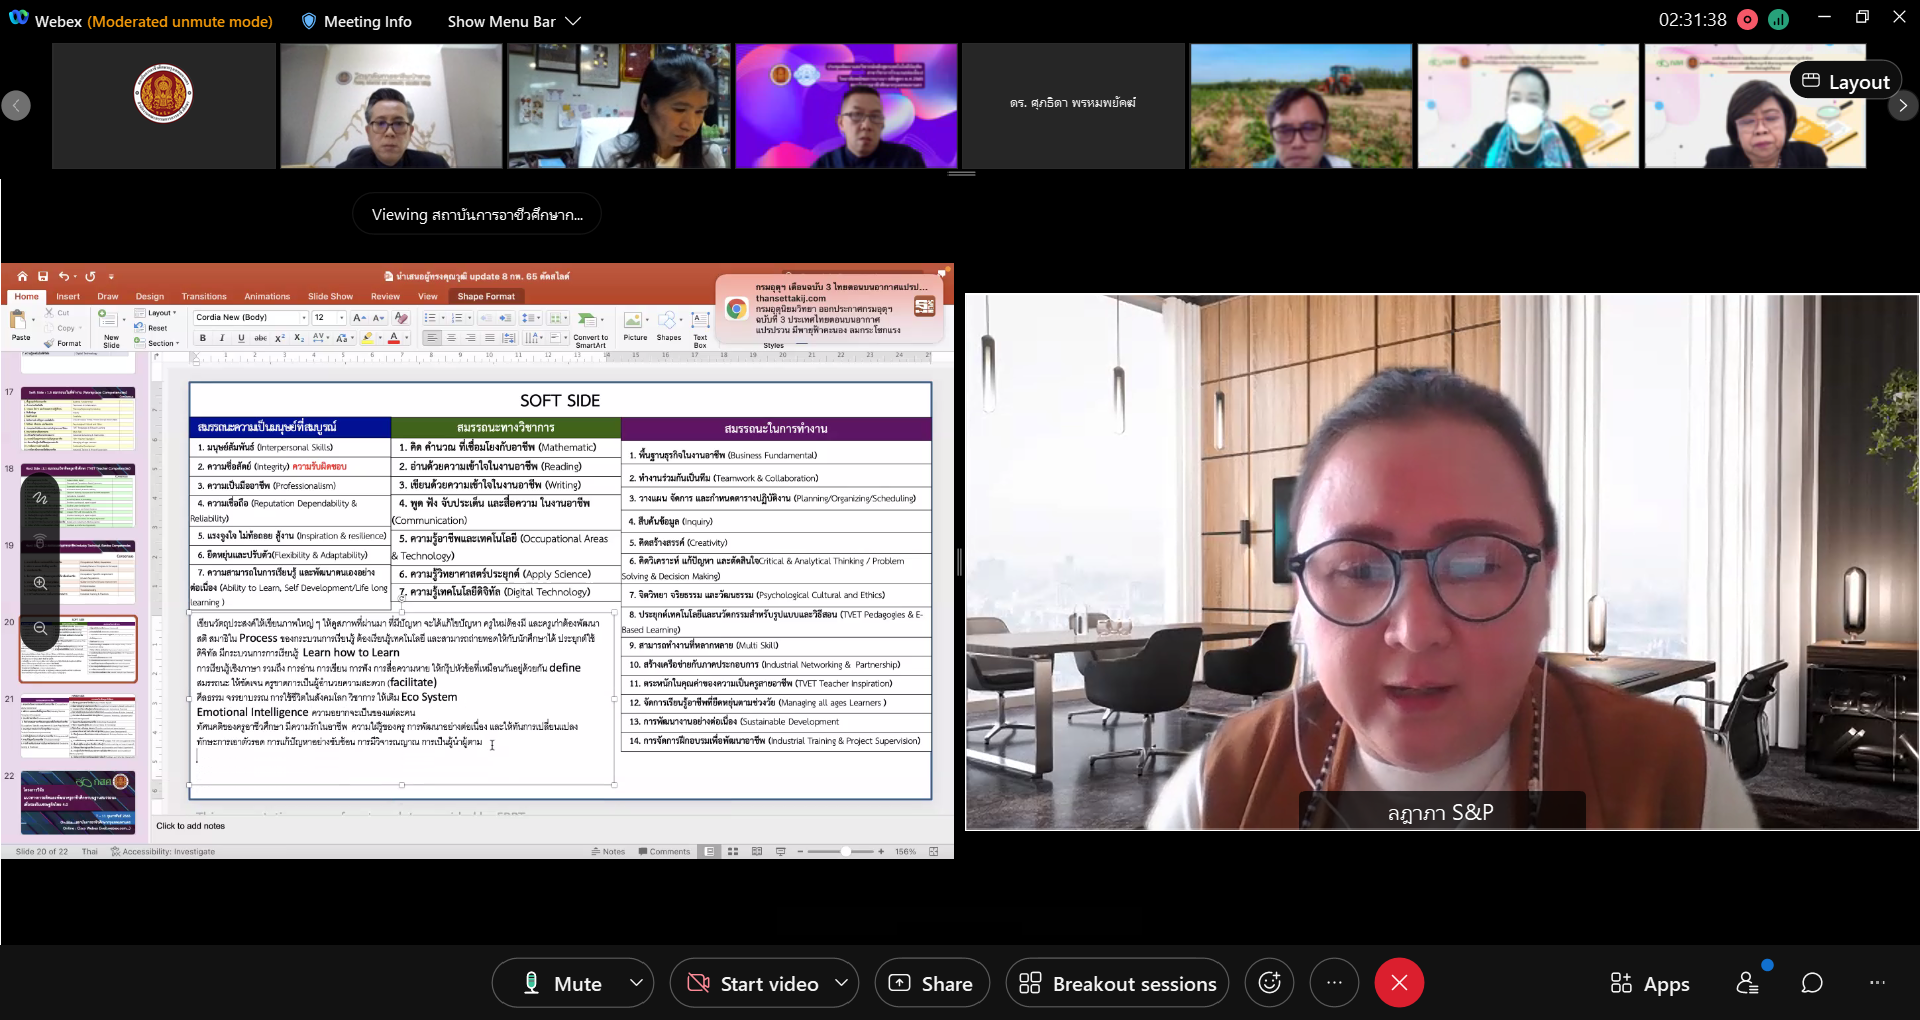
Task: Select slide 22 thumbnail
Action: pos(78,802)
